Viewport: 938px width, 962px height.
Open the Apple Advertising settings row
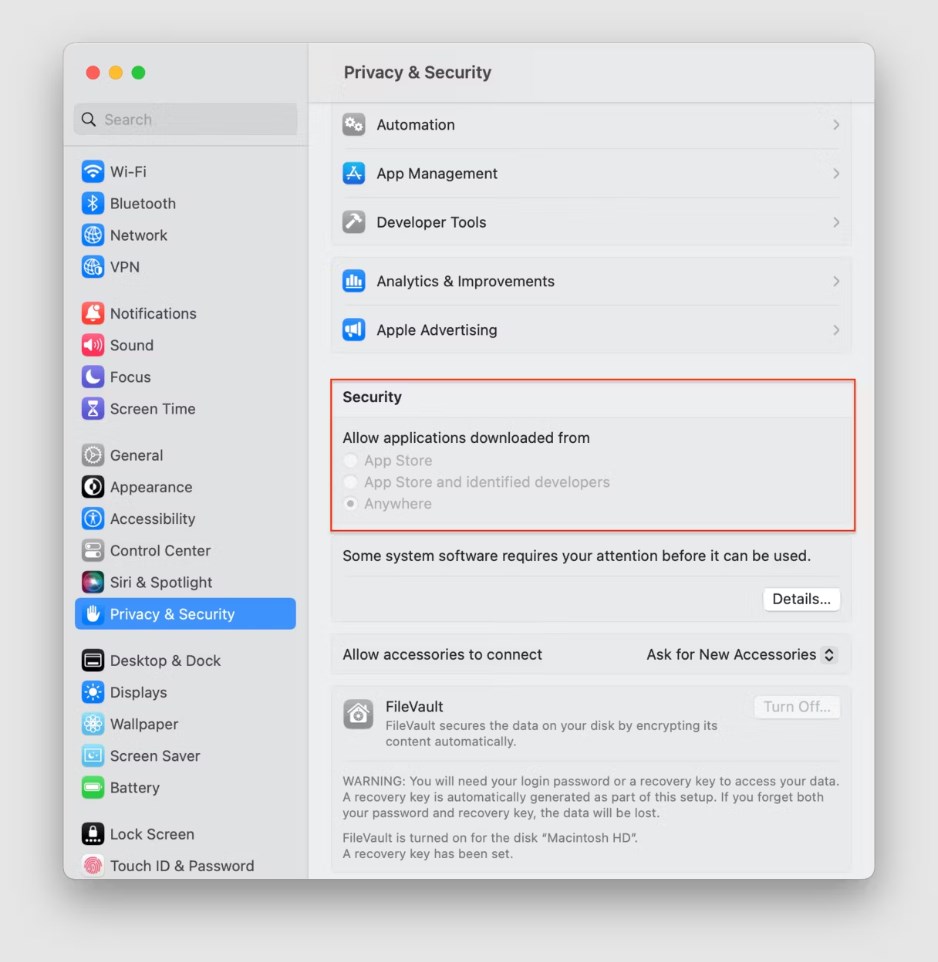(x=591, y=330)
